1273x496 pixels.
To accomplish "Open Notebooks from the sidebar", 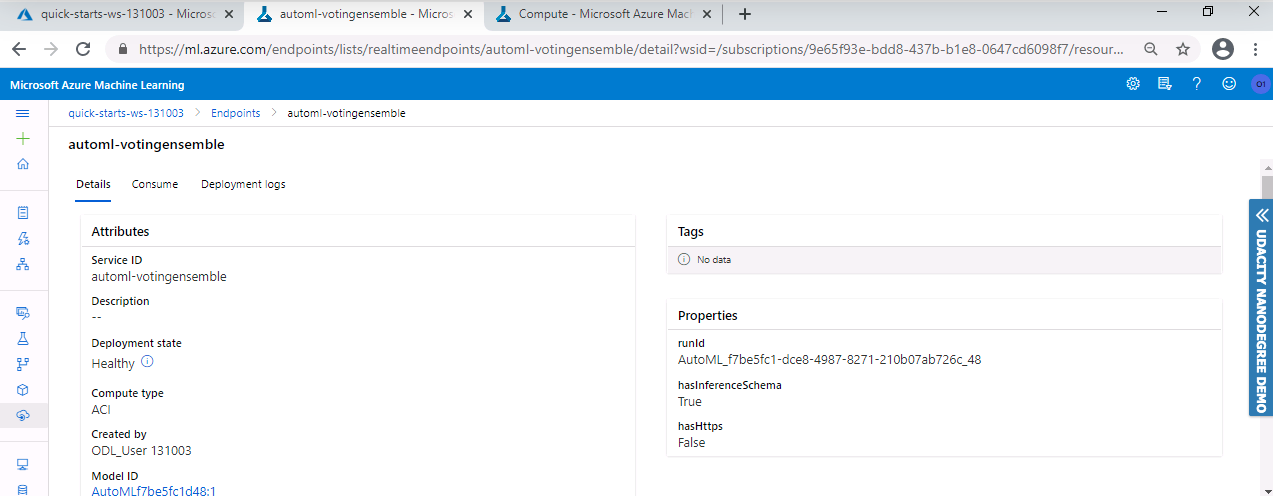I will pos(23,213).
